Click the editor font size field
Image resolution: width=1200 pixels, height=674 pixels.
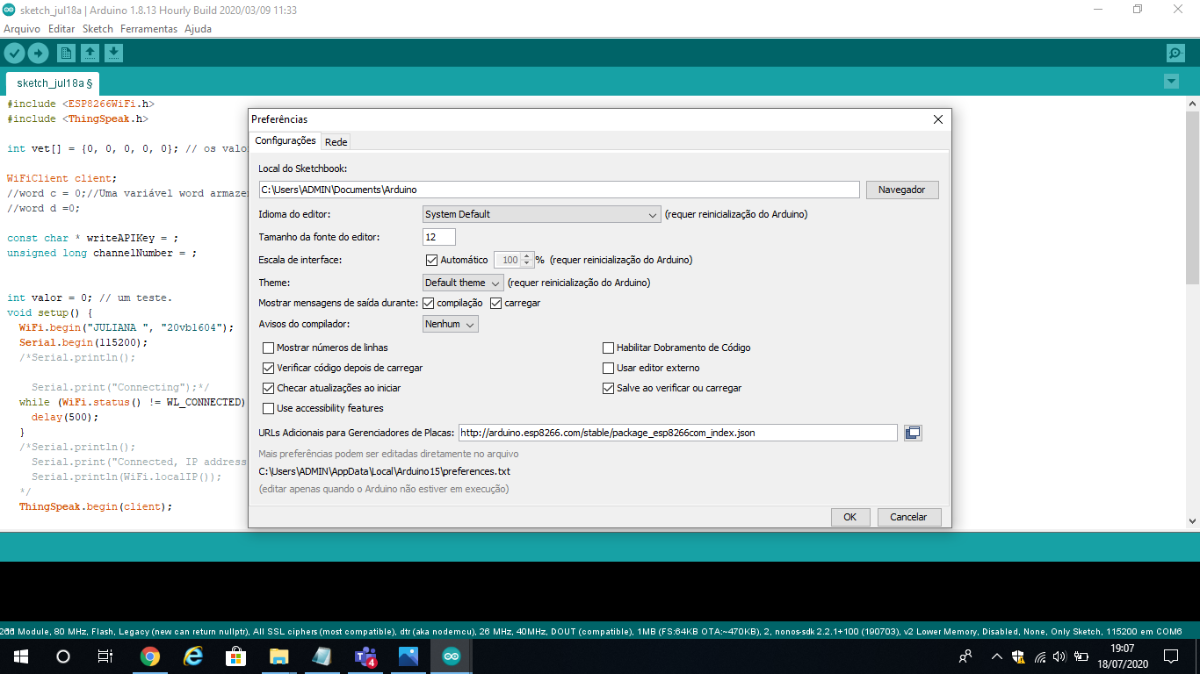click(439, 237)
